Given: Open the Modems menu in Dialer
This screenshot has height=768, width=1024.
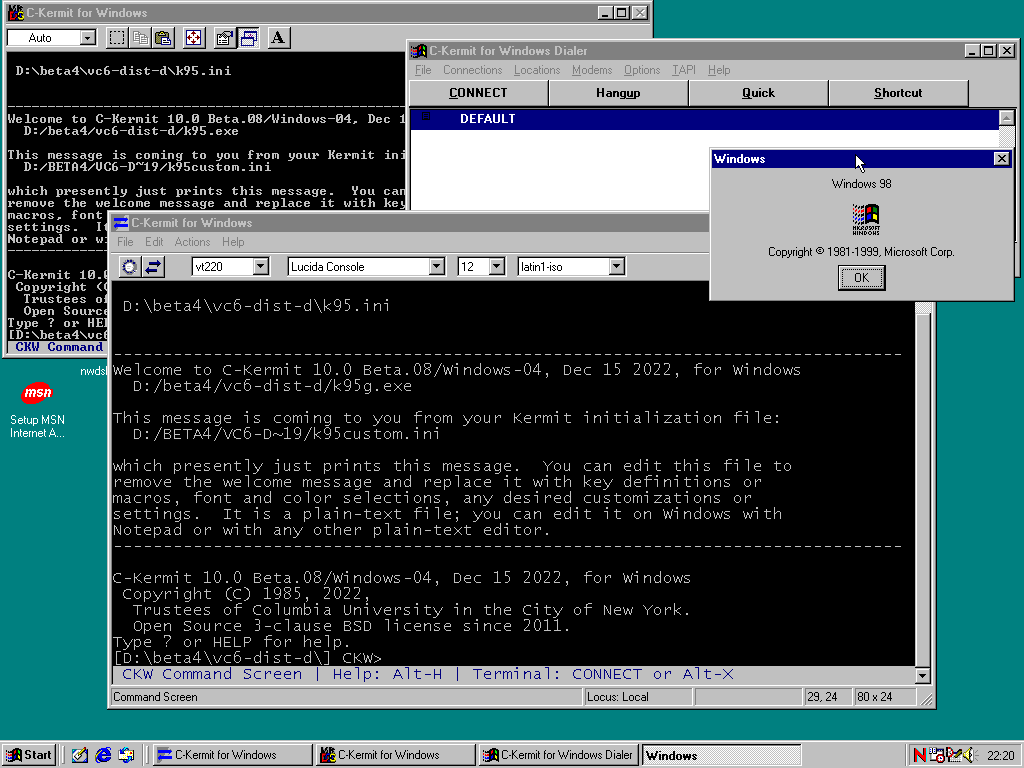Looking at the screenshot, I should (592, 70).
